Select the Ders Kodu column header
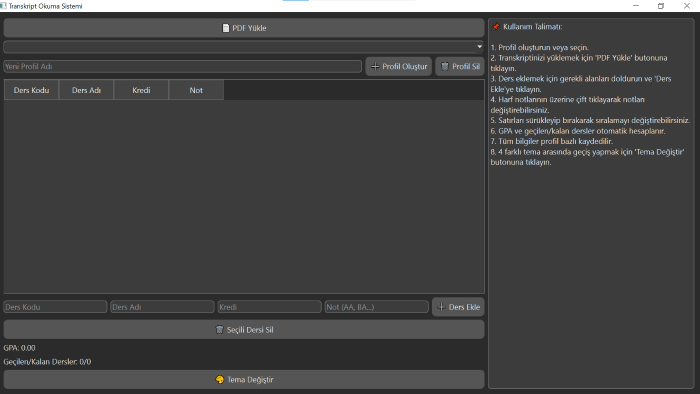 click(x=31, y=90)
